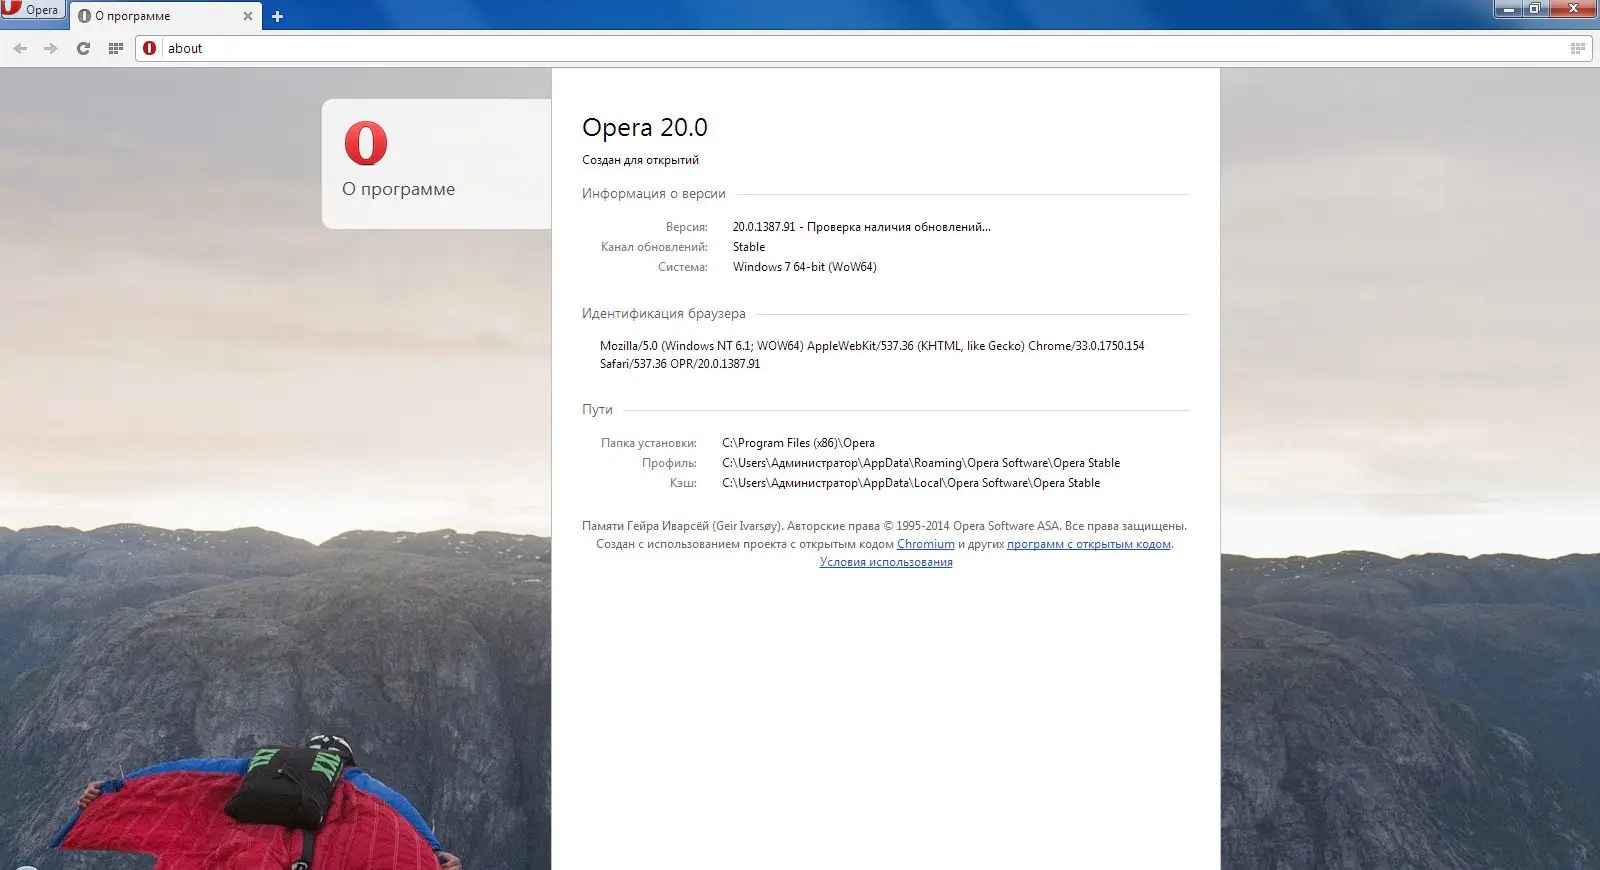Click the Opera badge in address bar
This screenshot has width=1600, height=870.
150,48
